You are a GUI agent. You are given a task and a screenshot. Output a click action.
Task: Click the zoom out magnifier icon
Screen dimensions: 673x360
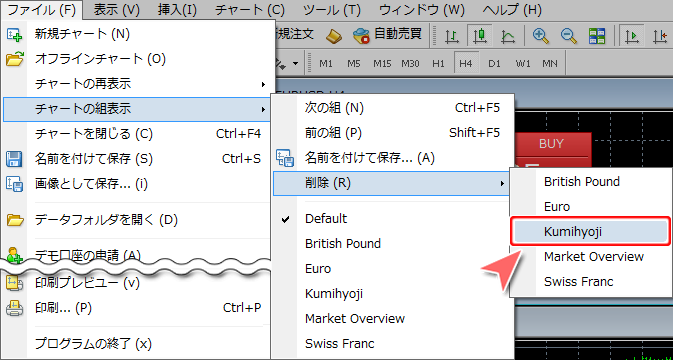(569, 36)
